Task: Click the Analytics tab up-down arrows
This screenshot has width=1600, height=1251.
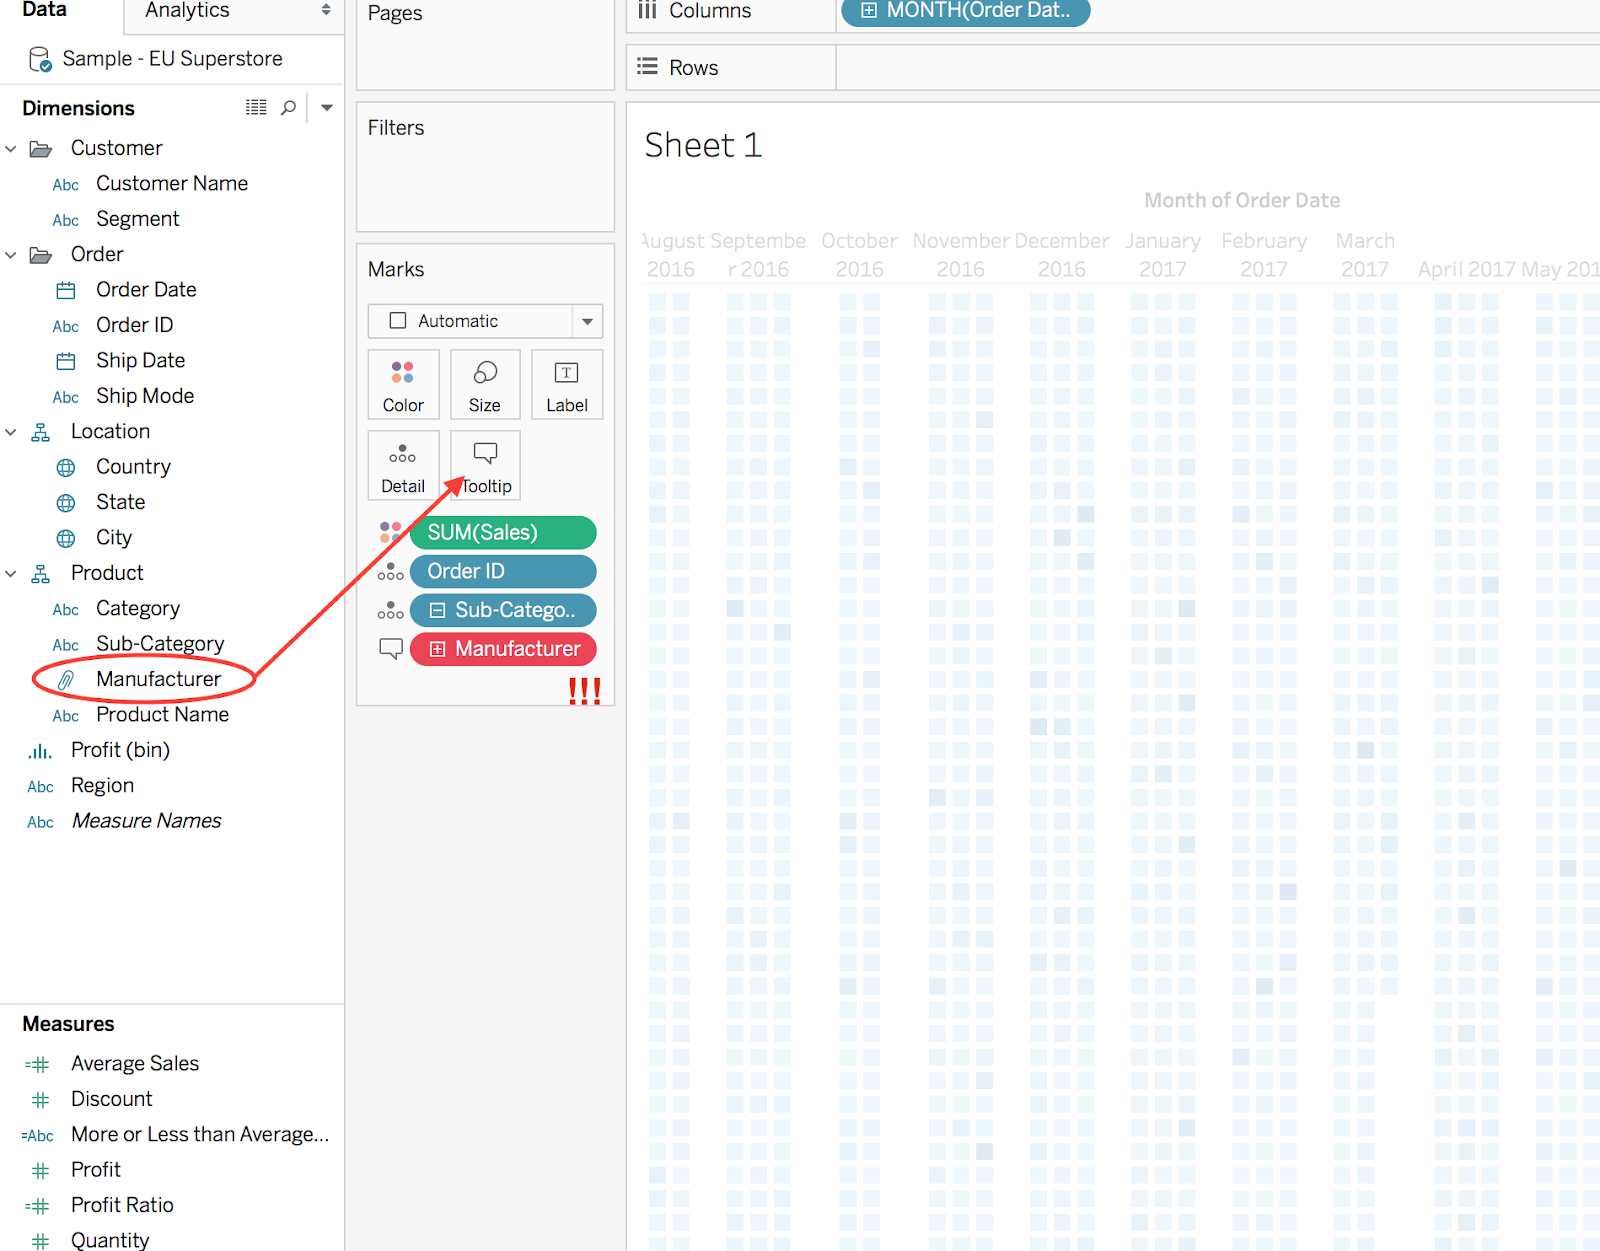Action: click(326, 10)
